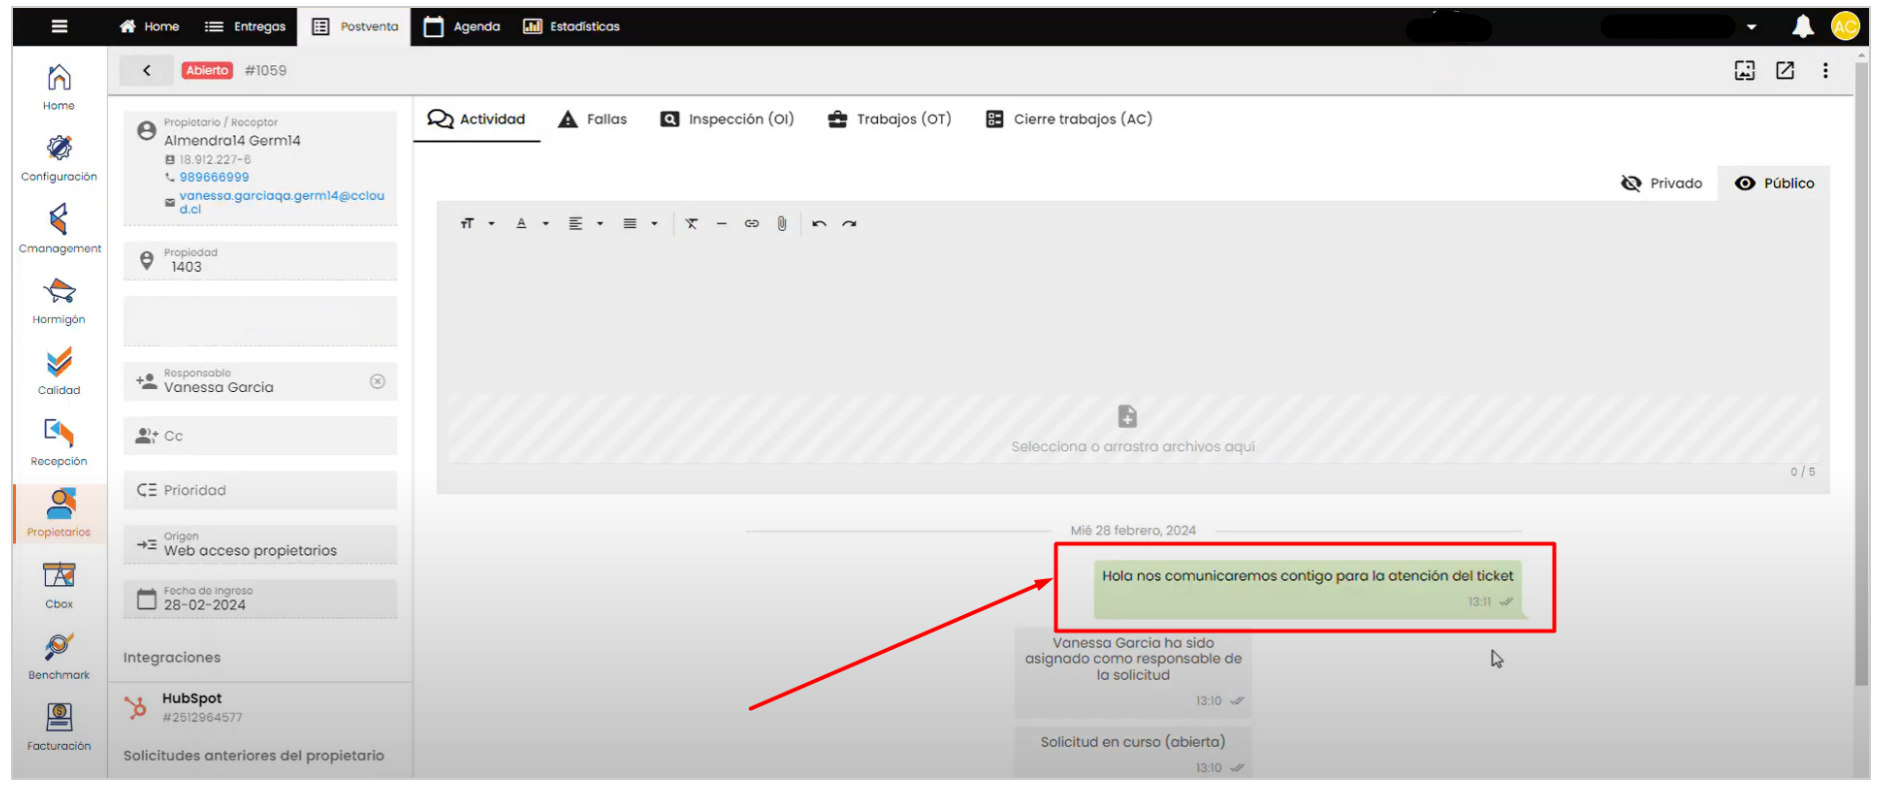Clear formatting in the editor toolbar

click(691, 224)
